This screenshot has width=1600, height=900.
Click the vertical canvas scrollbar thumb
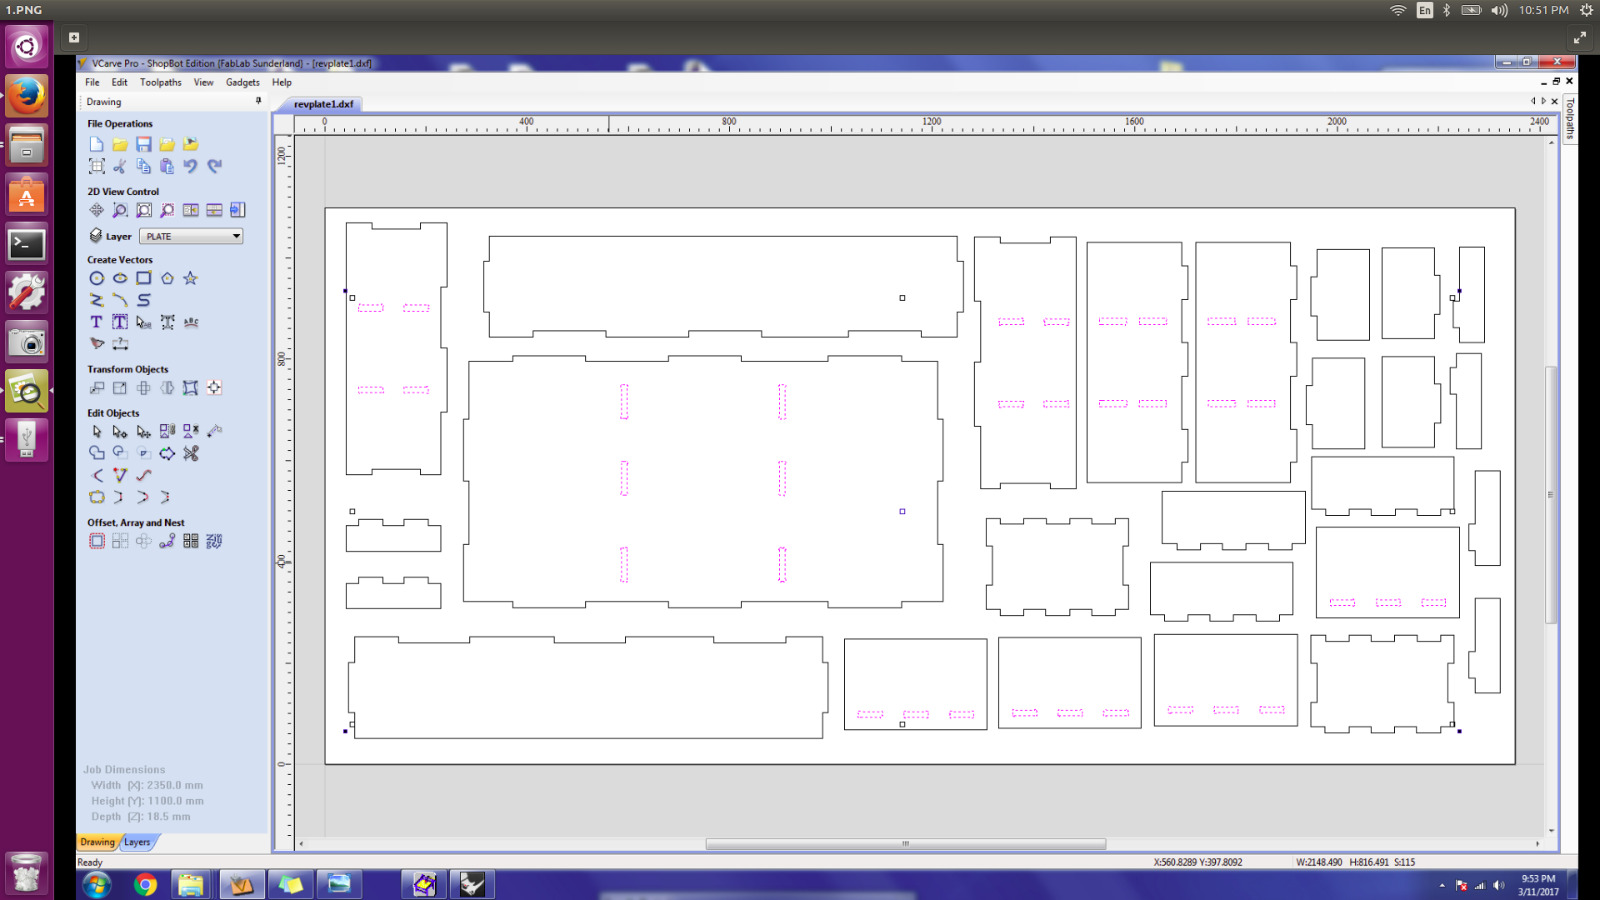[x=1551, y=495]
